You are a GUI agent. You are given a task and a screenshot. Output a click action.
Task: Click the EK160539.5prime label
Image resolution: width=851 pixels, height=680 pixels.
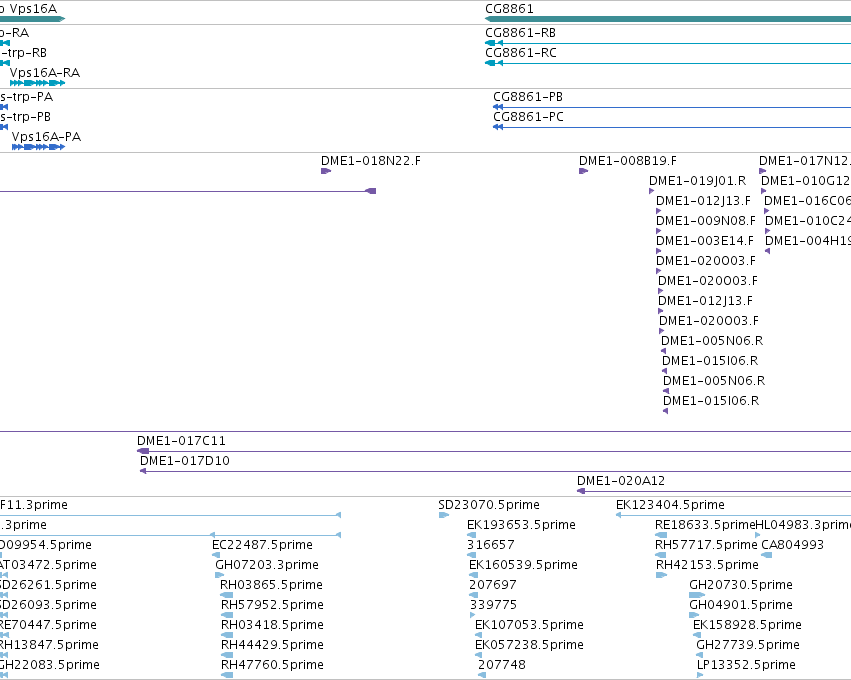point(523,565)
